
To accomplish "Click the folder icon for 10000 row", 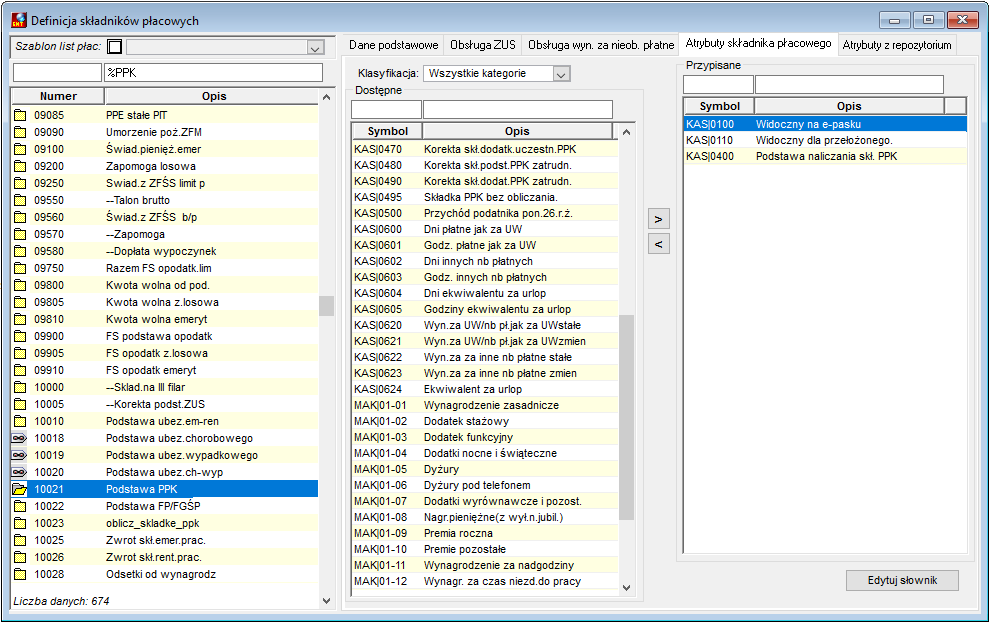I will coord(20,388).
